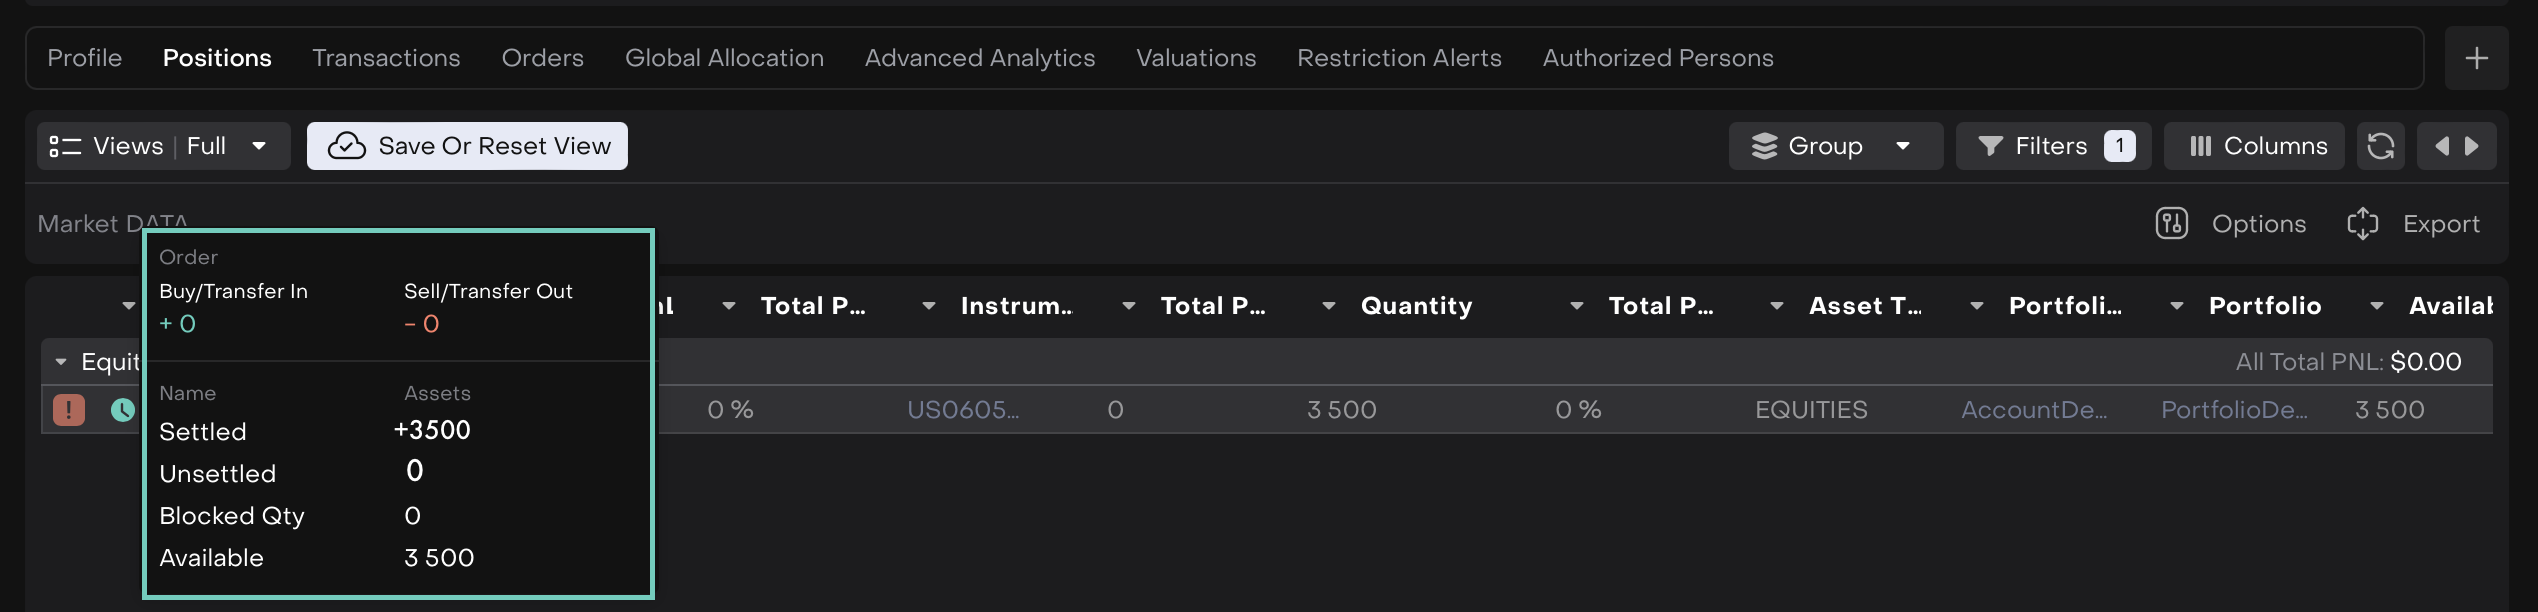Viewport: 2538px width, 612px height.
Task: Open the Filters button
Action: (x=2052, y=146)
